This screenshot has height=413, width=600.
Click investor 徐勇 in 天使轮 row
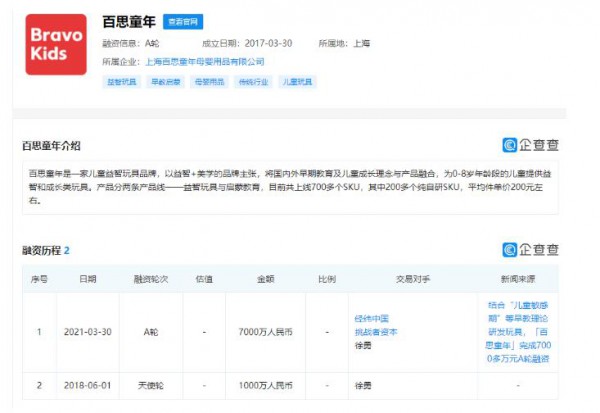(x=363, y=385)
